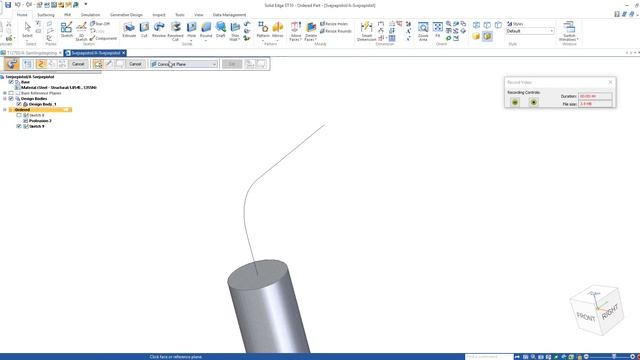Switch to the View ribbon tab
Viewport: 640px width, 360px height.
(198, 15)
